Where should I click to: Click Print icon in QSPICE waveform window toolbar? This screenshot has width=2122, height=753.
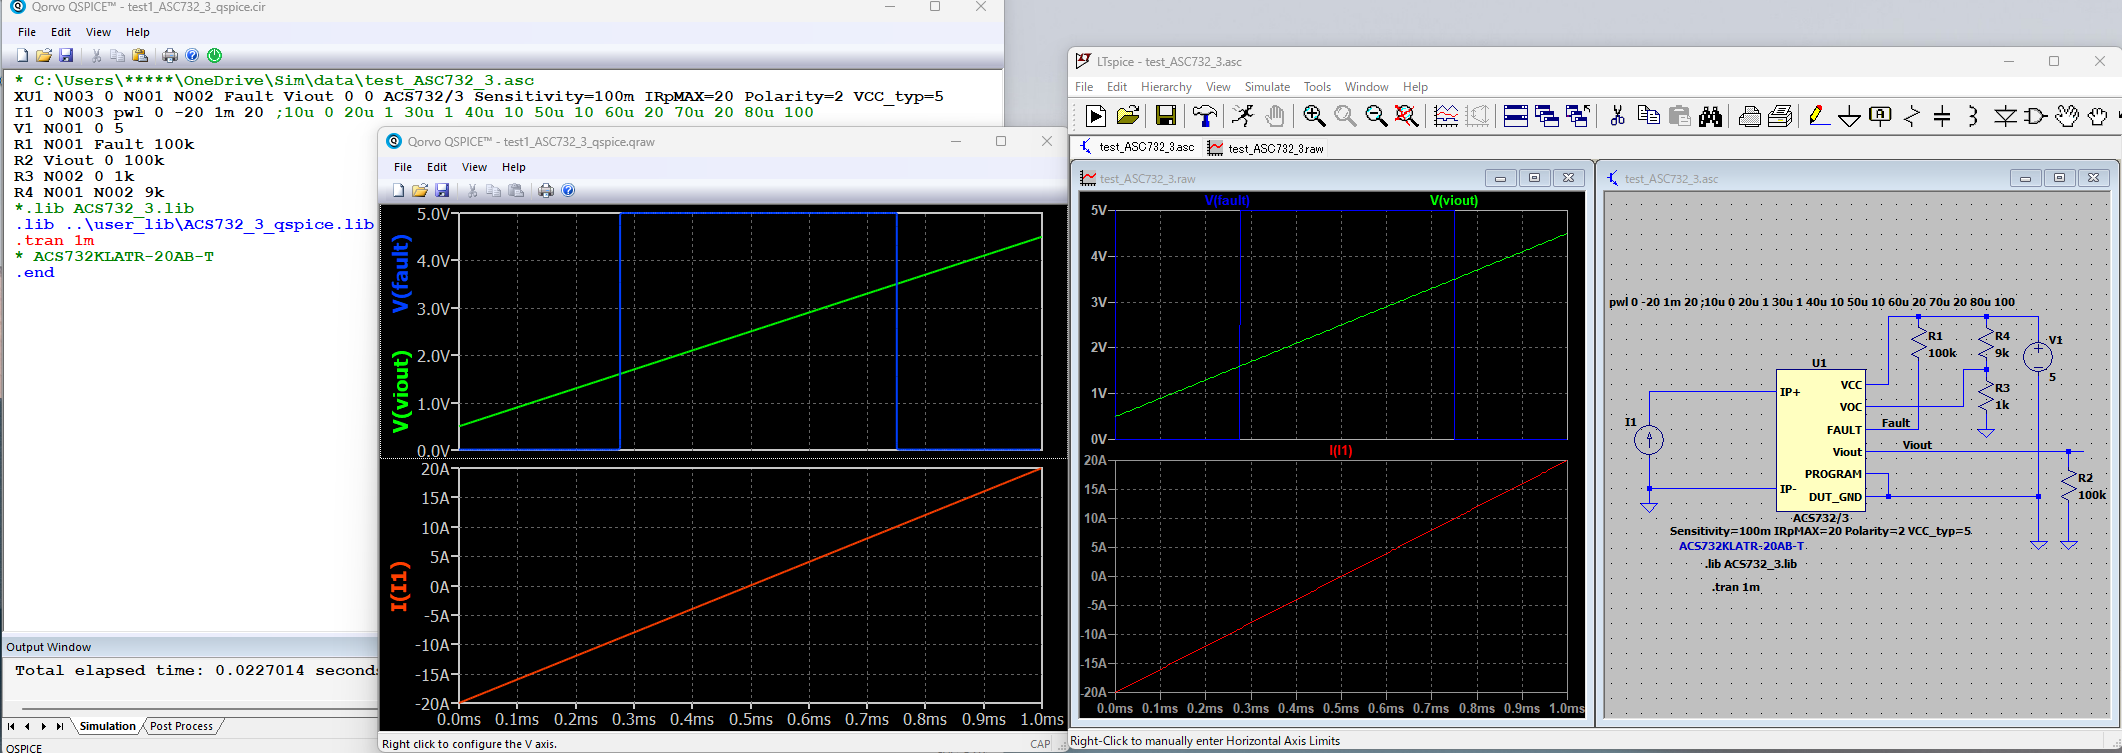tap(546, 191)
